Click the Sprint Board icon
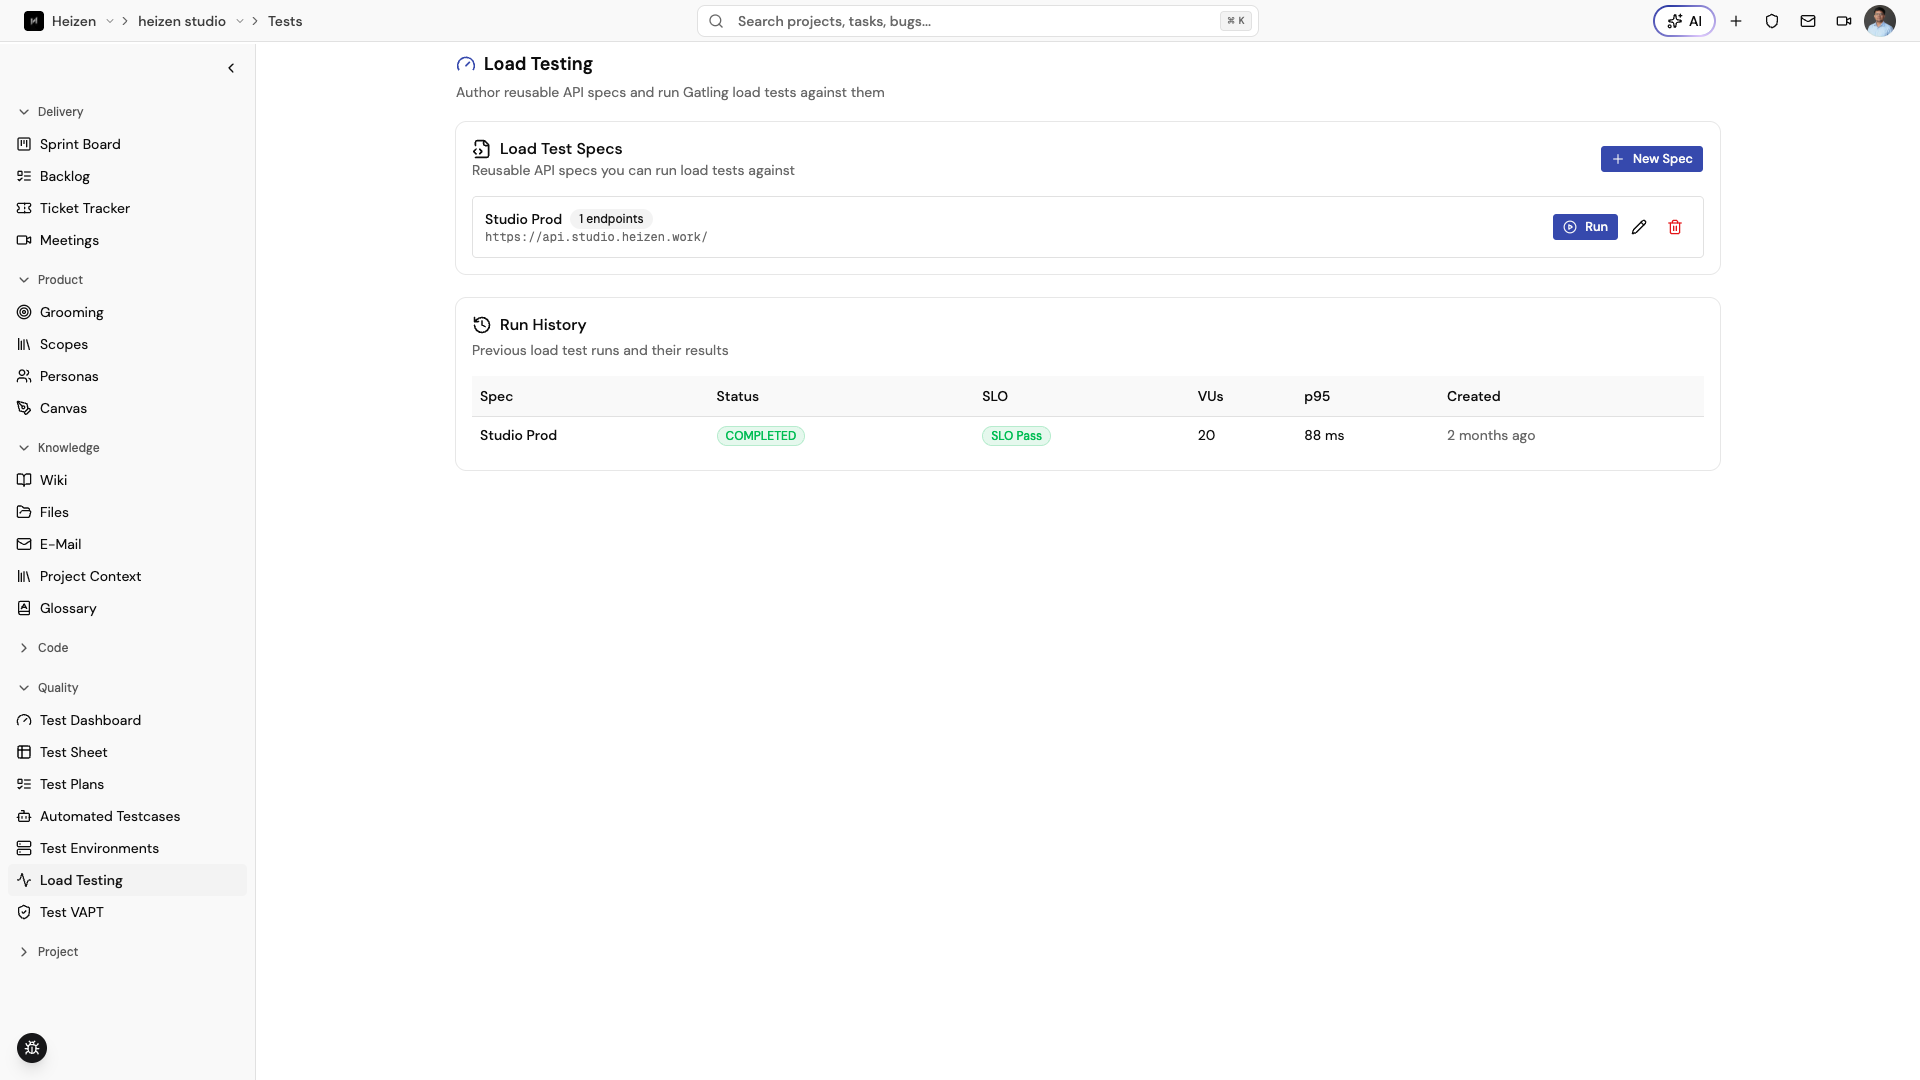This screenshot has height=1080, width=1920. click(24, 144)
